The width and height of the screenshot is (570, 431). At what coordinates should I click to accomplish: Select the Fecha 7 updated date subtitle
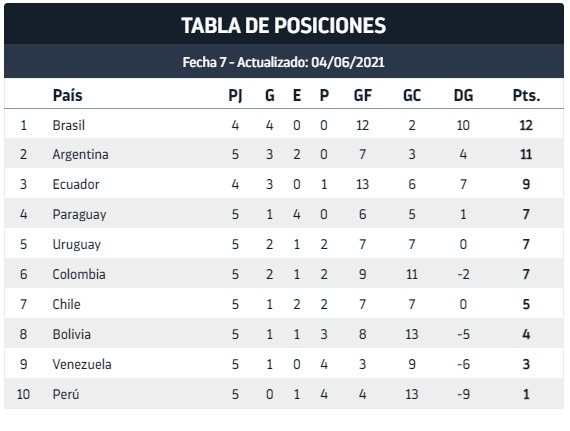click(284, 62)
